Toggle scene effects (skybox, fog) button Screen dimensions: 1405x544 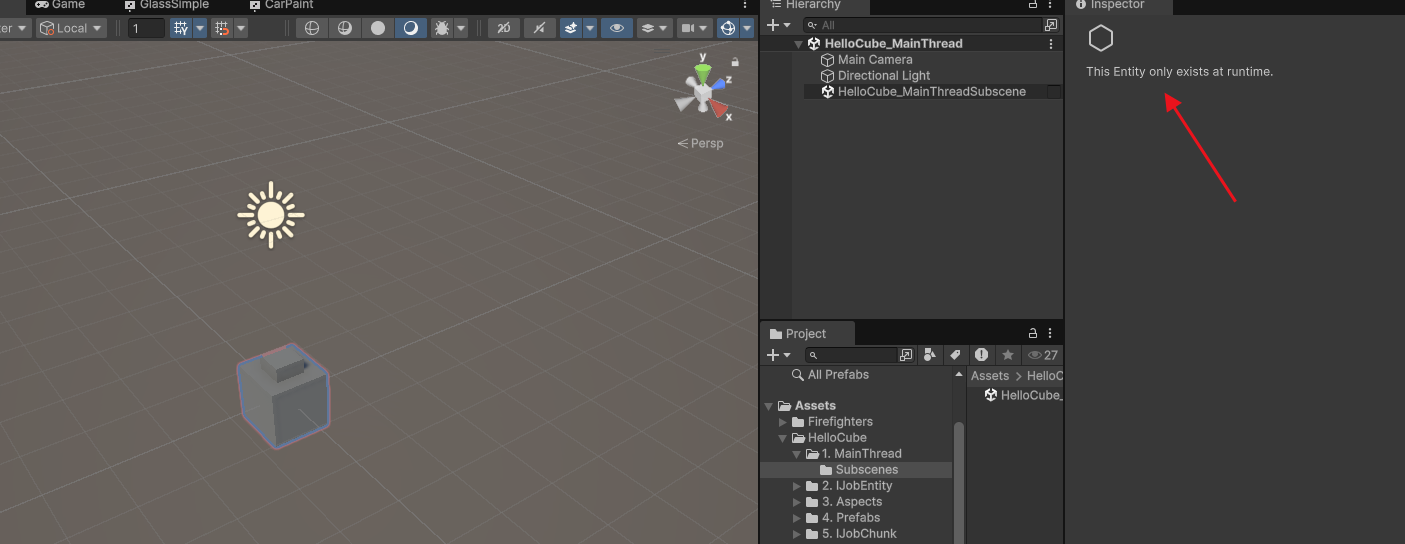click(x=570, y=28)
